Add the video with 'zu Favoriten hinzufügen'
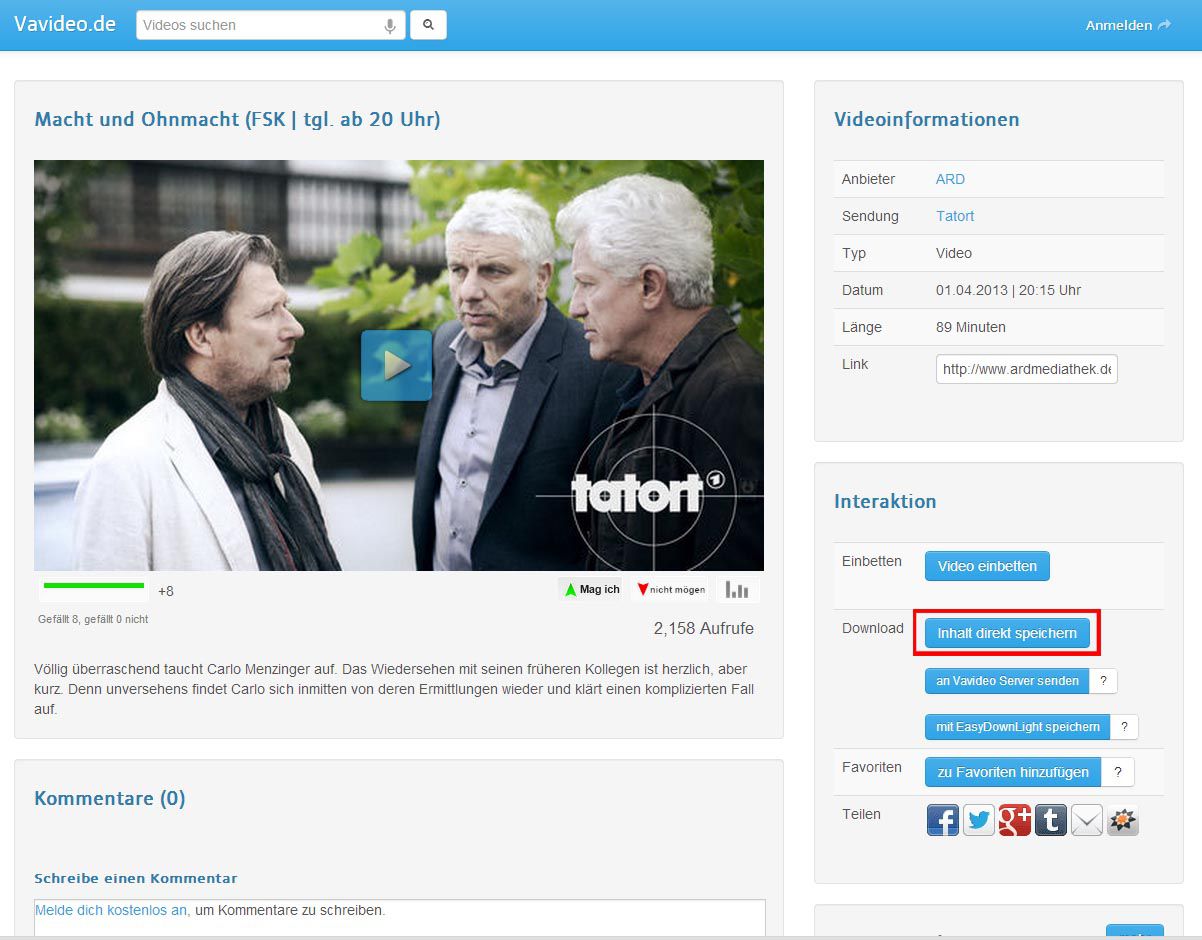Viewport: 1202px width, 940px height. point(1012,772)
